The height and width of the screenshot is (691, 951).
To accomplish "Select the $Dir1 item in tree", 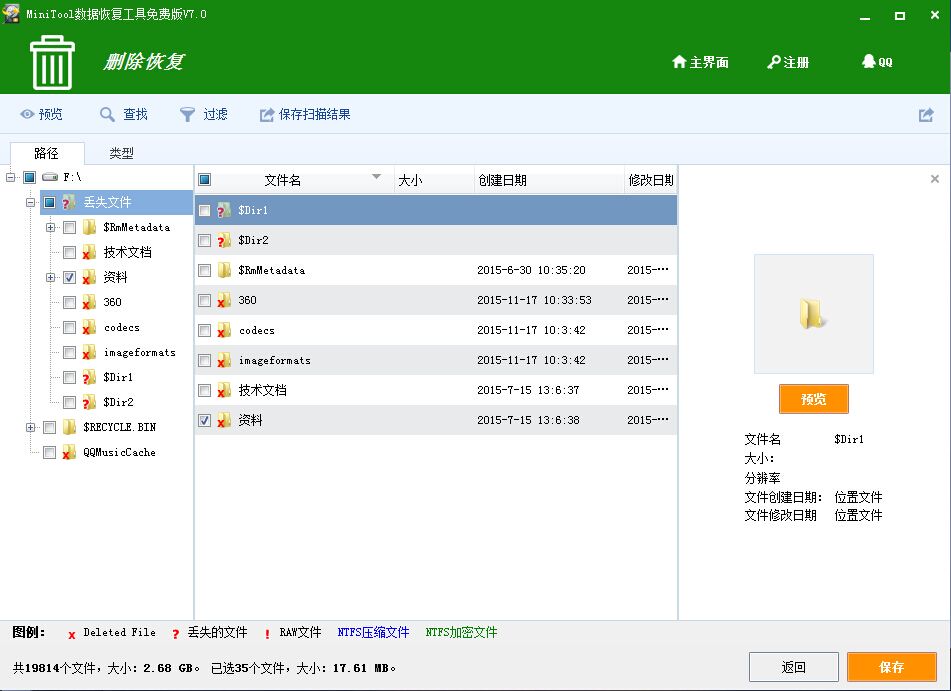I will pos(118,377).
